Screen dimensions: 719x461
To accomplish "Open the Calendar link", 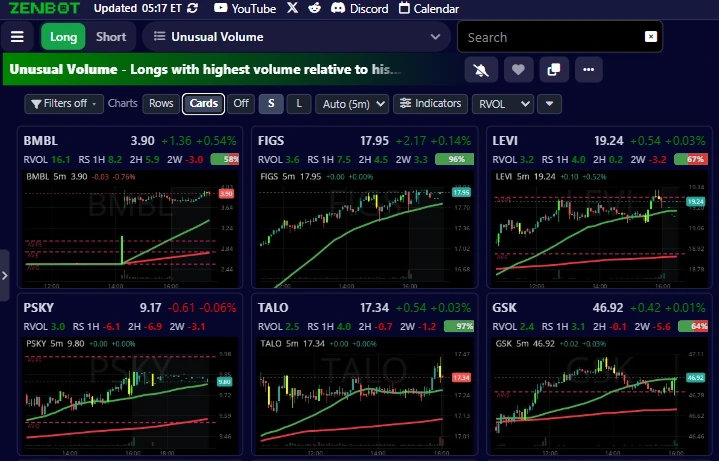I will click(x=428, y=8).
